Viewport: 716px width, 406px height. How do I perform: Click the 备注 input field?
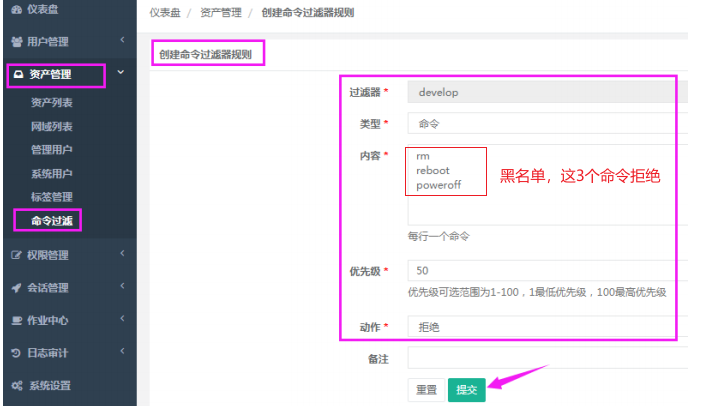coord(548,358)
